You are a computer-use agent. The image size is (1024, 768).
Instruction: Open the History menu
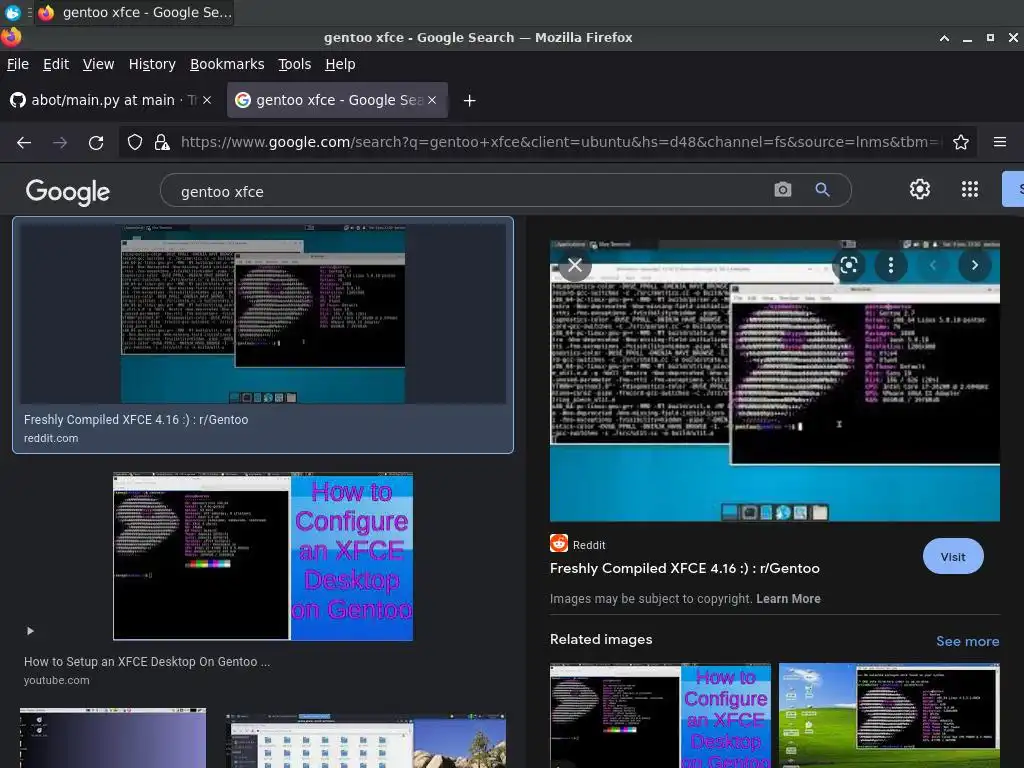point(152,64)
